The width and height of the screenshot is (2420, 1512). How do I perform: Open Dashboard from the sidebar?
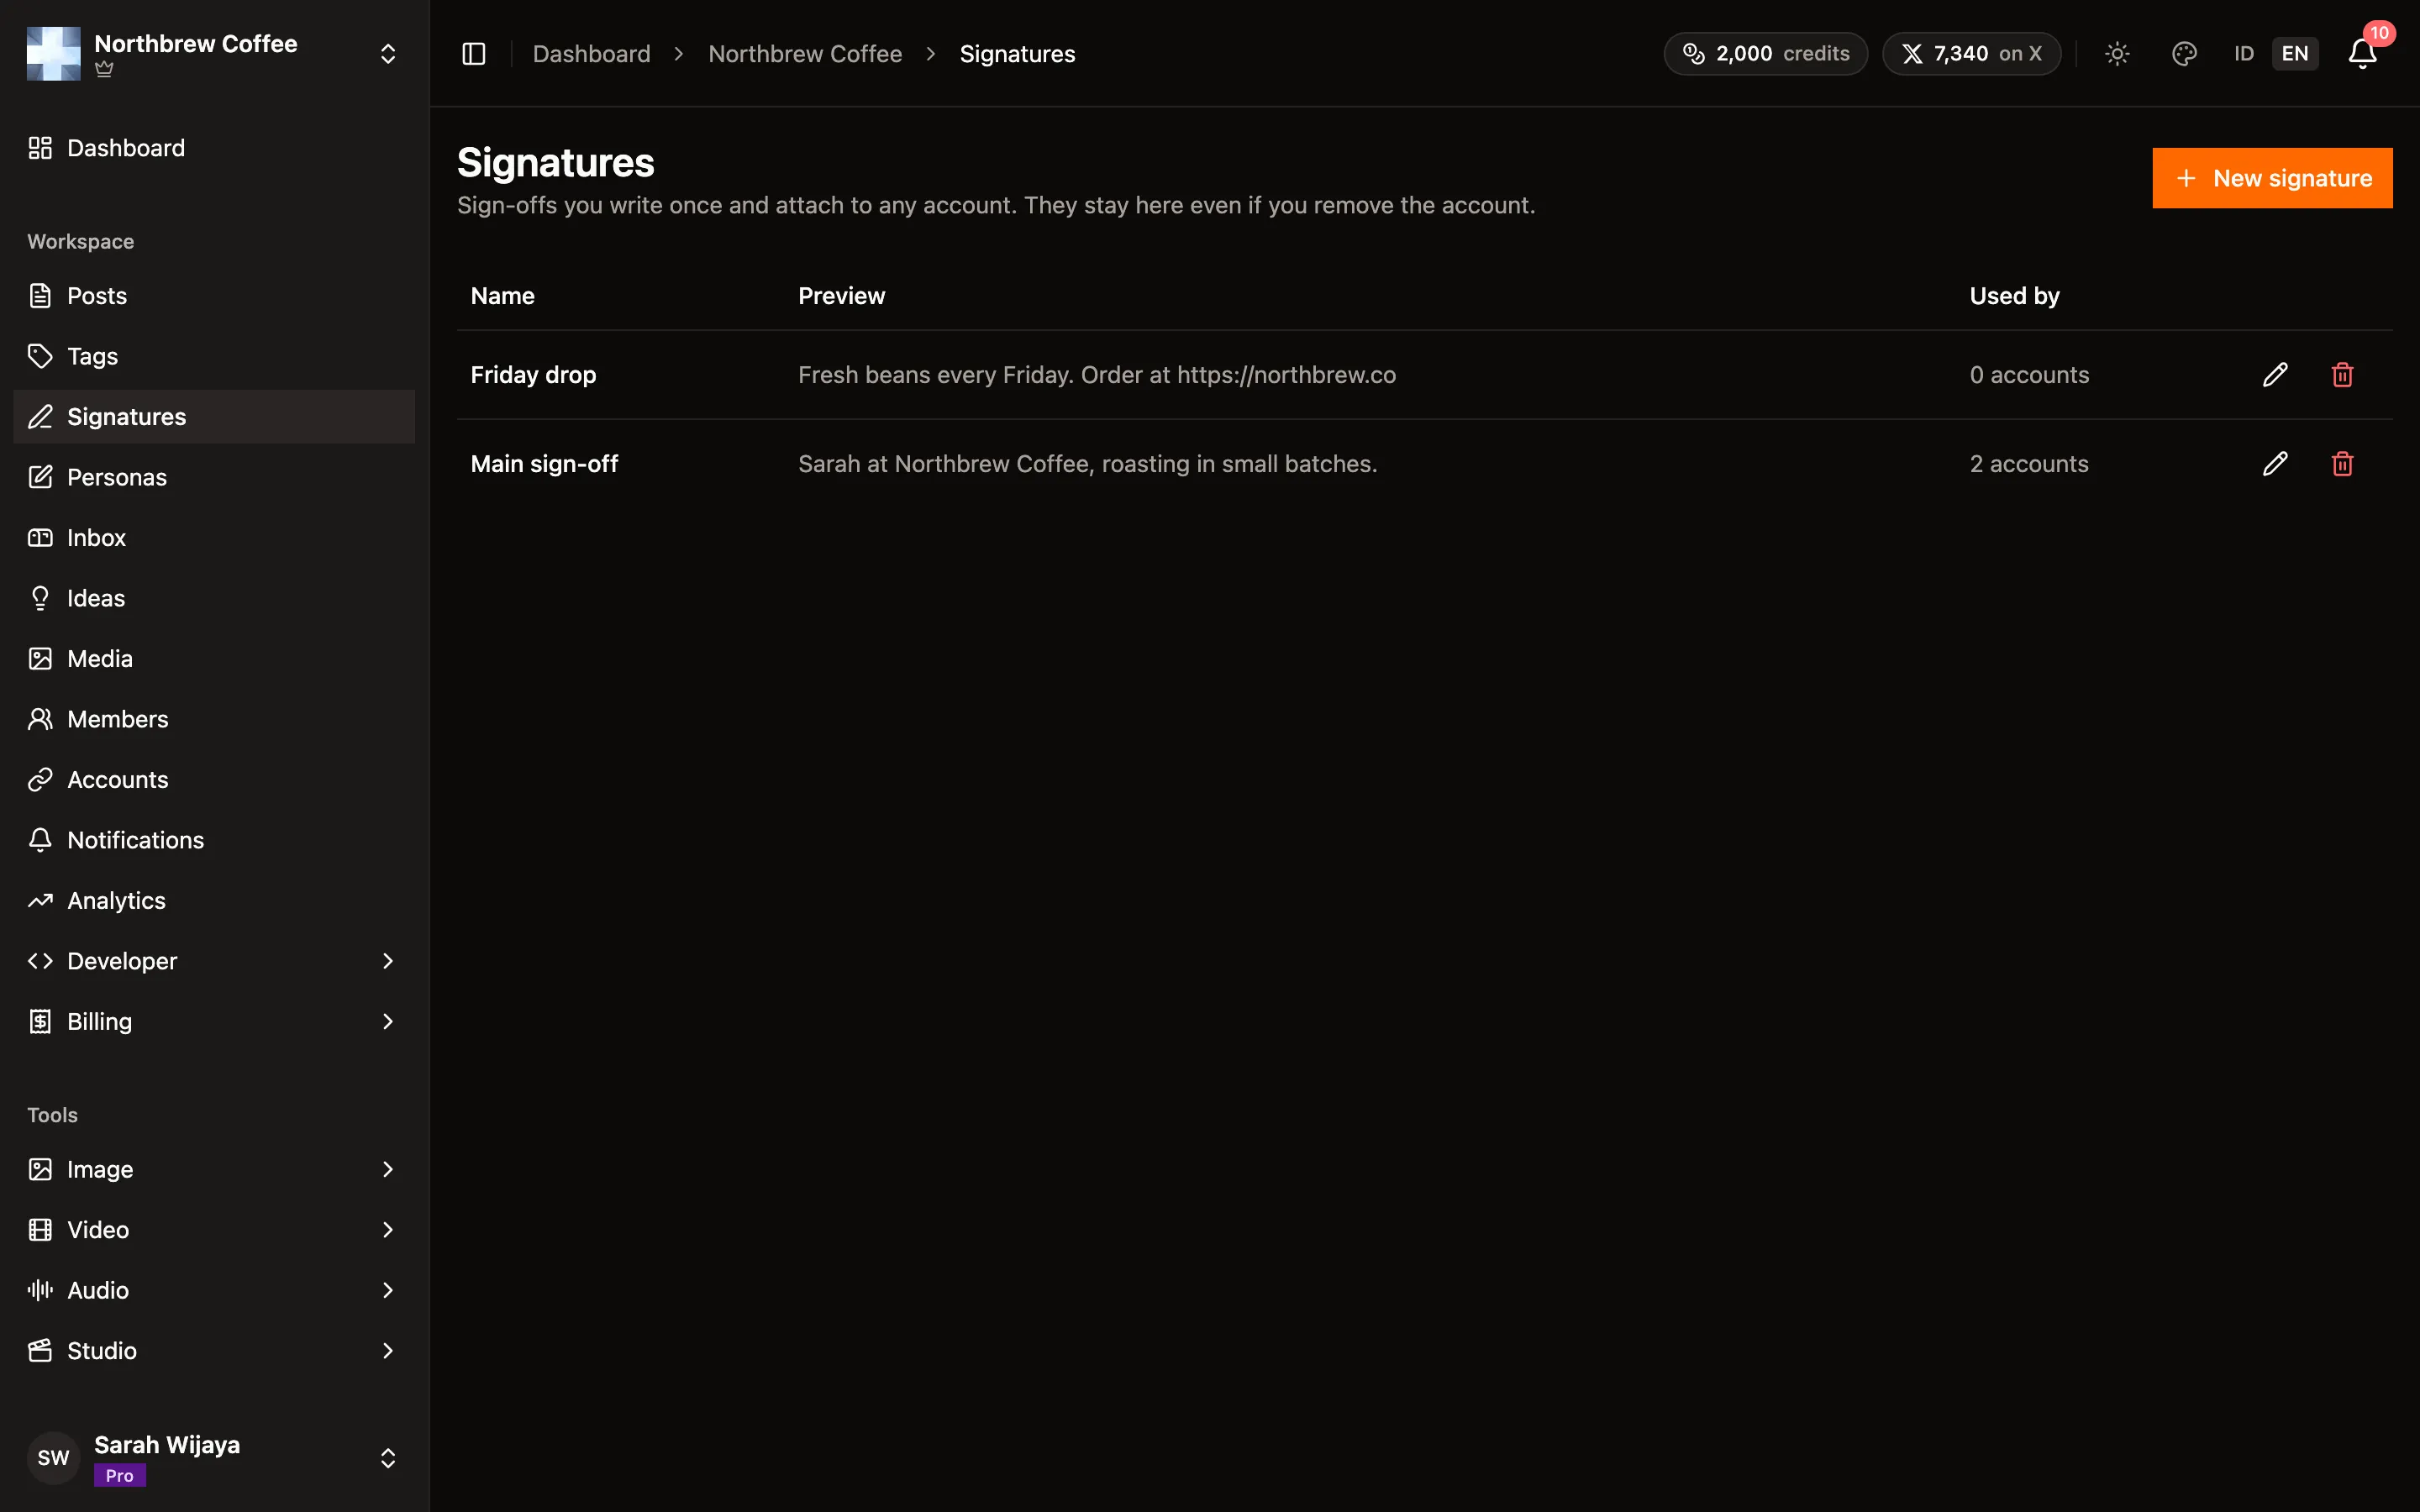click(214, 148)
